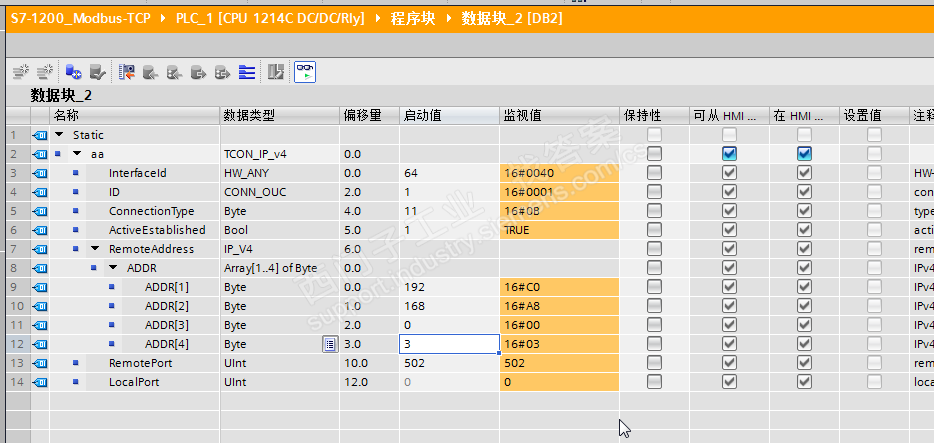Collapse the aa structure node

(x=76, y=154)
